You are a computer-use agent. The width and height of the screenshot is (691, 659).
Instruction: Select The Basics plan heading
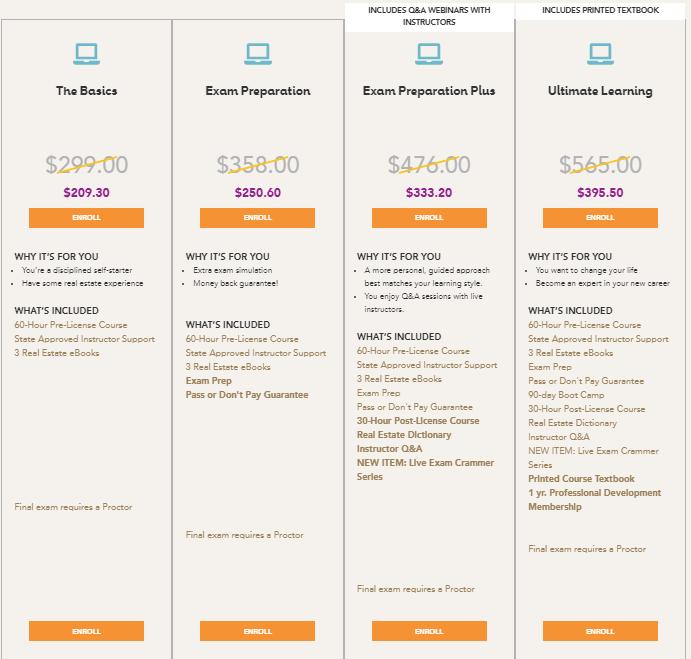[86, 91]
